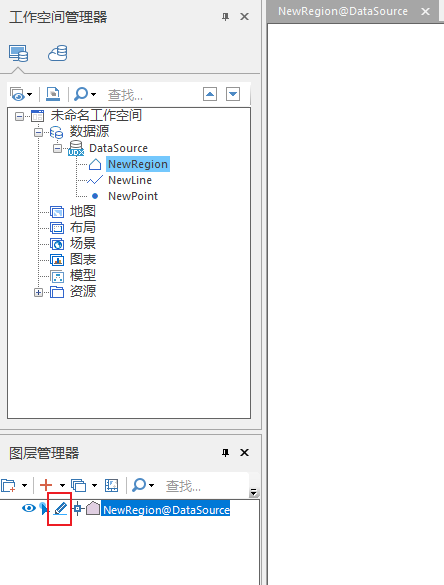Screen dimensions: 444x585
Task: Toggle visibility eye of NewRegion@DataSource layer
Action: [29, 508]
